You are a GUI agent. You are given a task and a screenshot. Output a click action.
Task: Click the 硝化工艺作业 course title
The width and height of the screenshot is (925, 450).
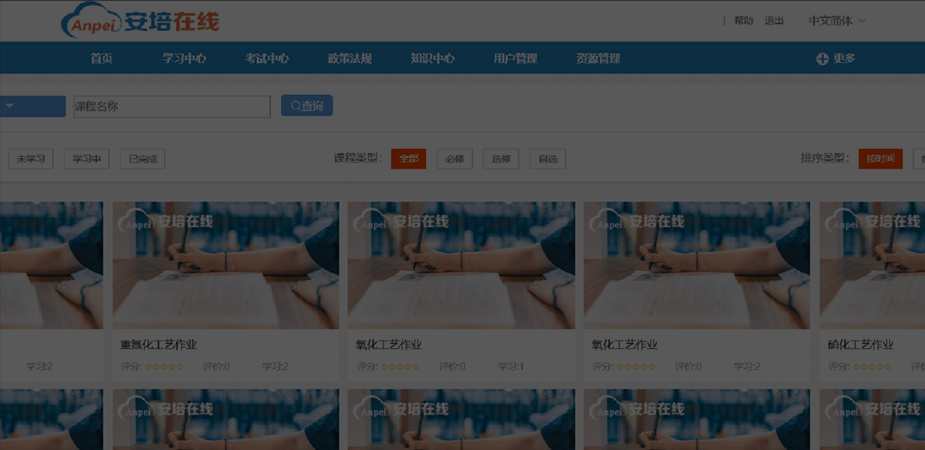[861, 345]
